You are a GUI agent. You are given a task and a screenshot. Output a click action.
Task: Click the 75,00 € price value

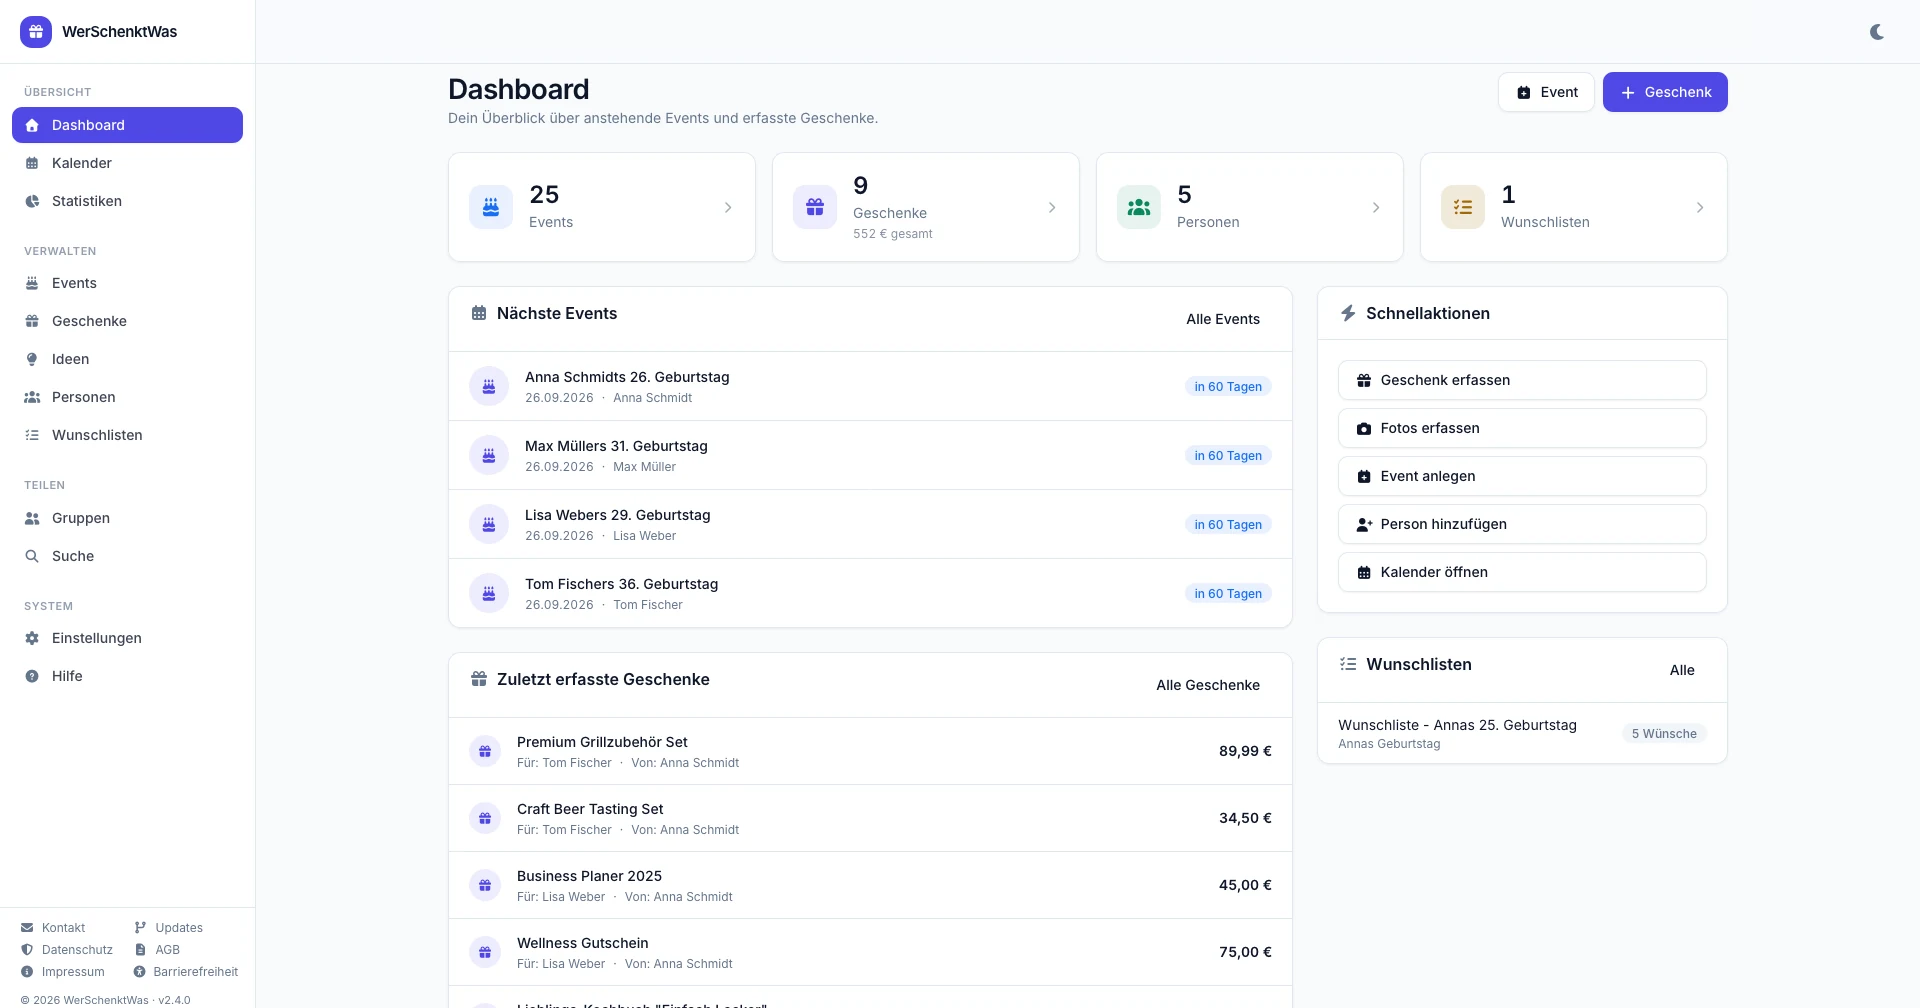click(x=1245, y=952)
